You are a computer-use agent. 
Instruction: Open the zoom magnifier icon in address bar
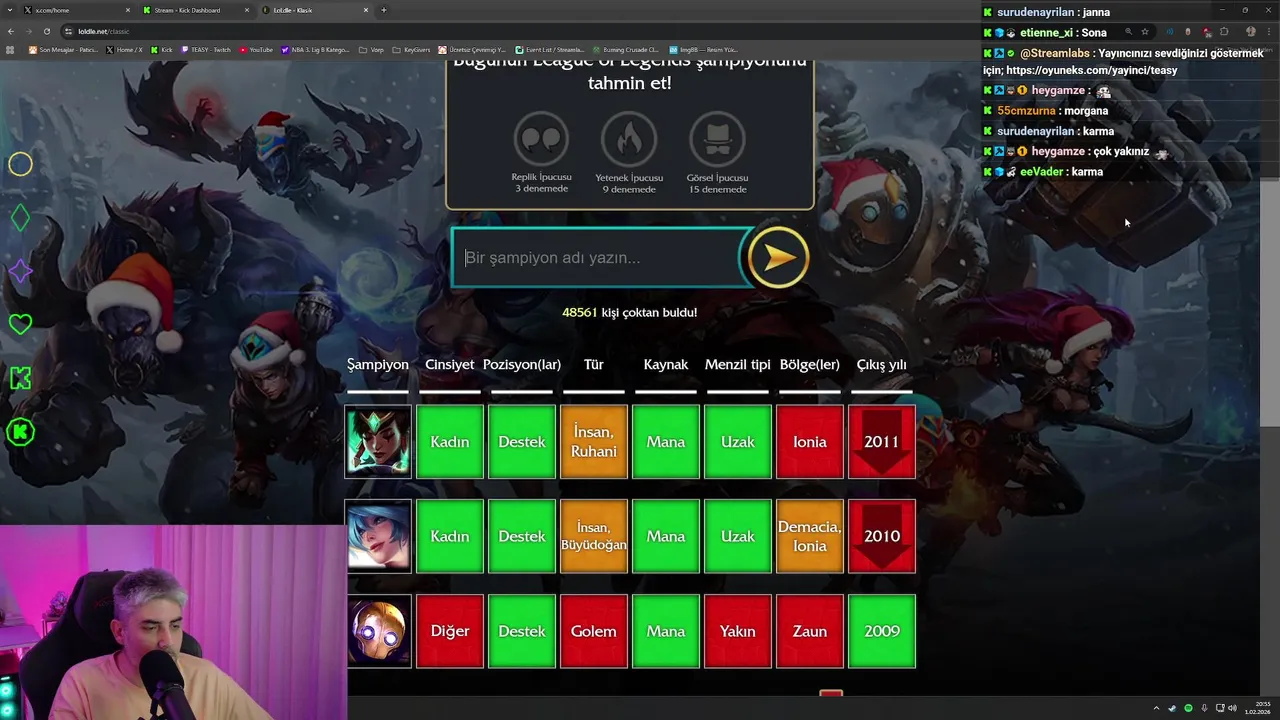click(x=1128, y=31)
